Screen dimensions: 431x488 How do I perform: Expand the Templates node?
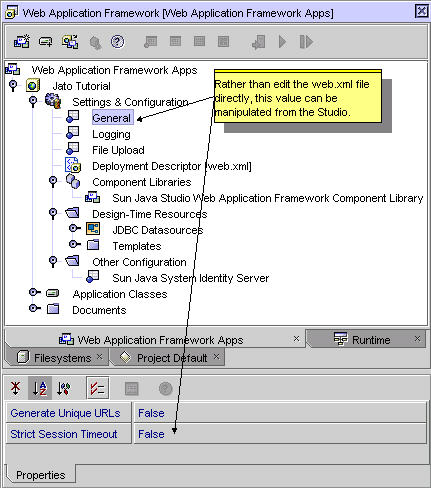coord(75,244)
